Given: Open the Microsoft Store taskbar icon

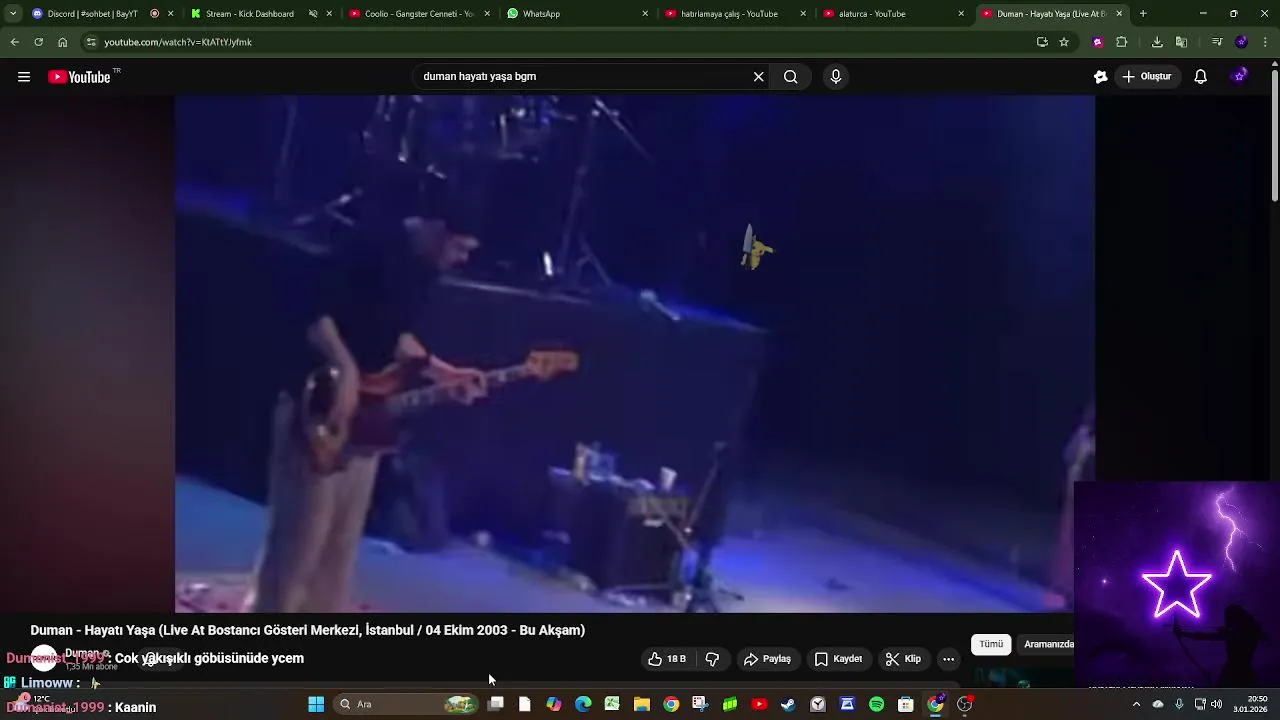Looking at the screenshot, I should pyautogui.click(x=905, y=704).
